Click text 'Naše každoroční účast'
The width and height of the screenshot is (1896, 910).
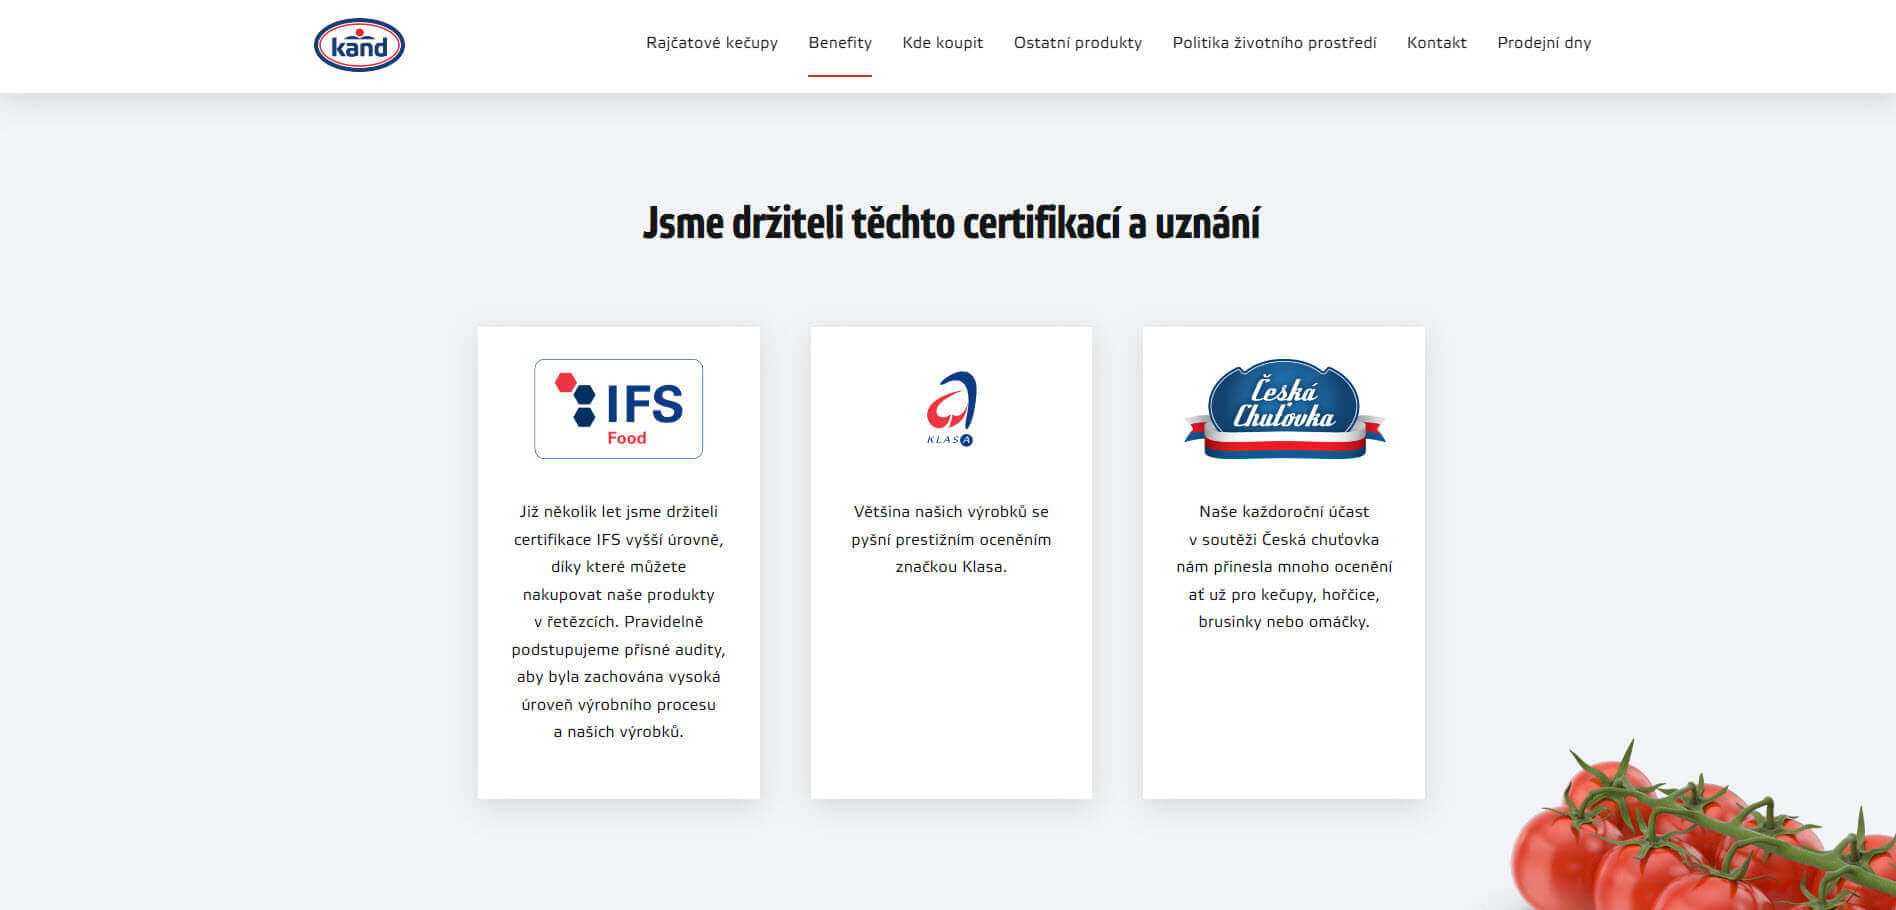click(x=1284, y=512)
